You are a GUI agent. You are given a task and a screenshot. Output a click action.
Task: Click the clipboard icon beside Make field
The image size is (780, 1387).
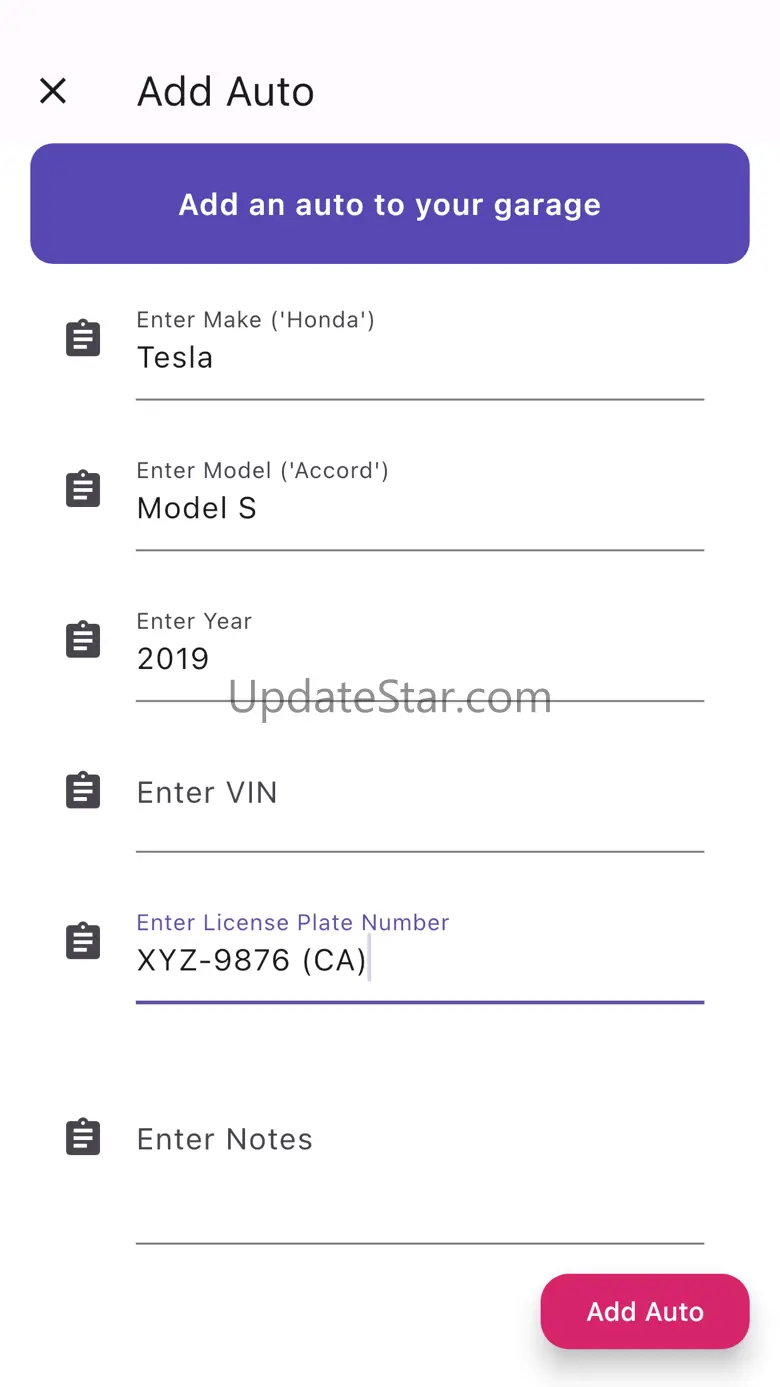click(x=83, y=339)
